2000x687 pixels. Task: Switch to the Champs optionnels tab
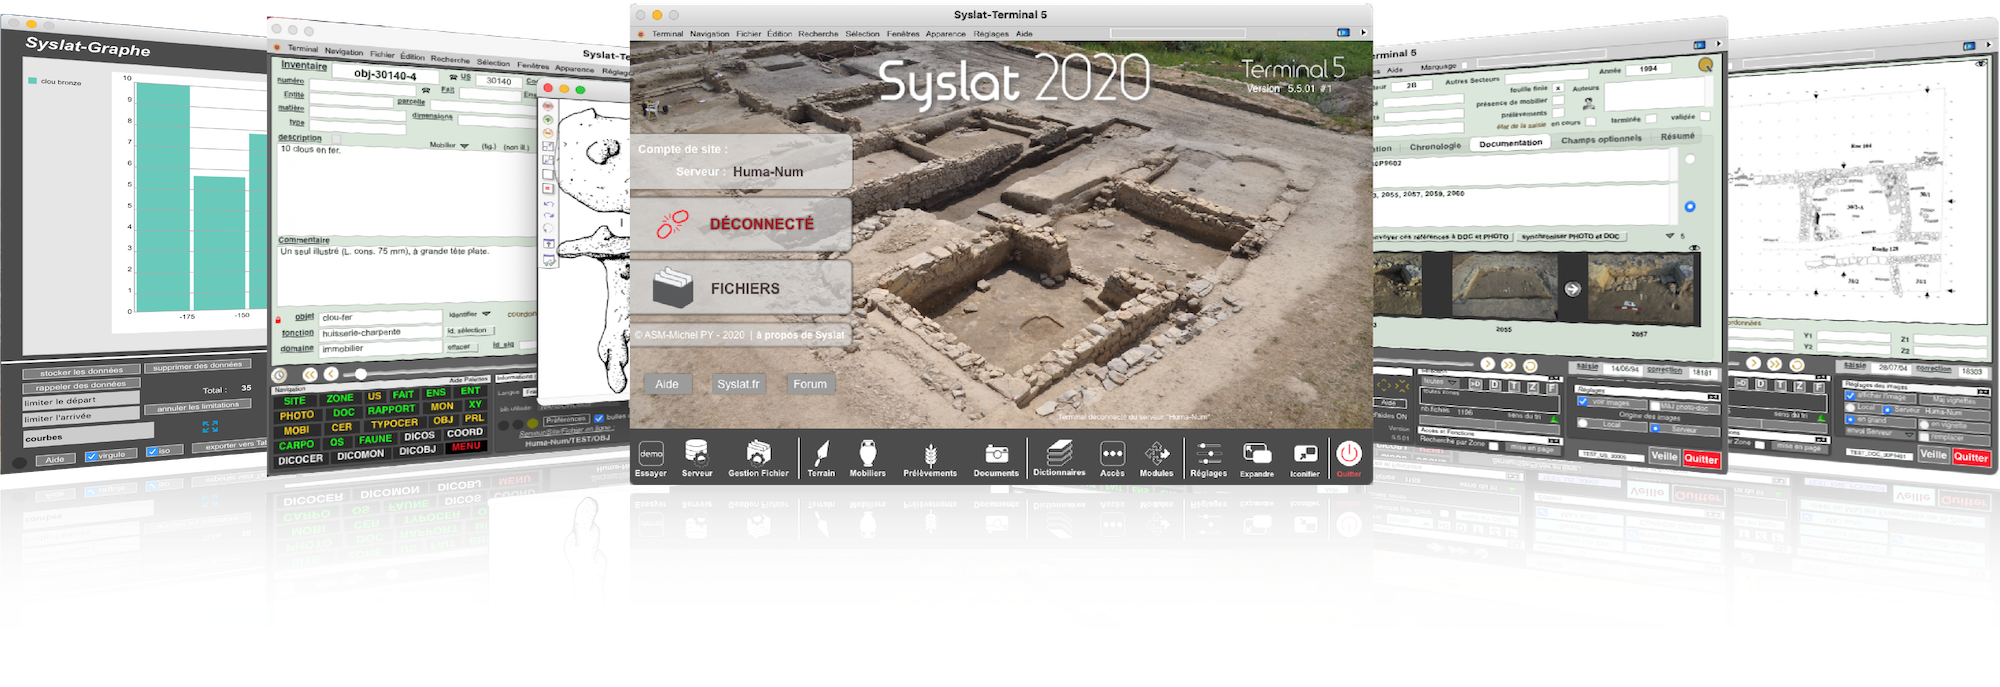pos(1601,139)
